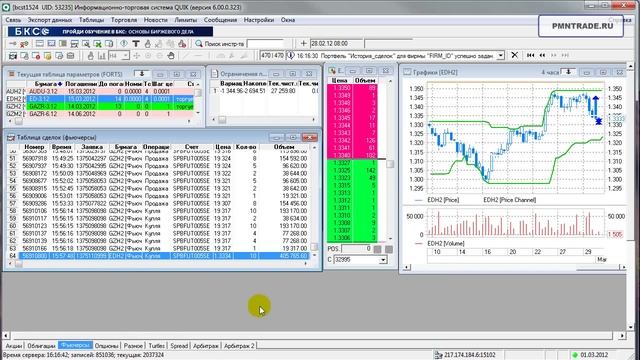
Task: Click the EDH2 [Price Channel] legend label
Action: 509,200
